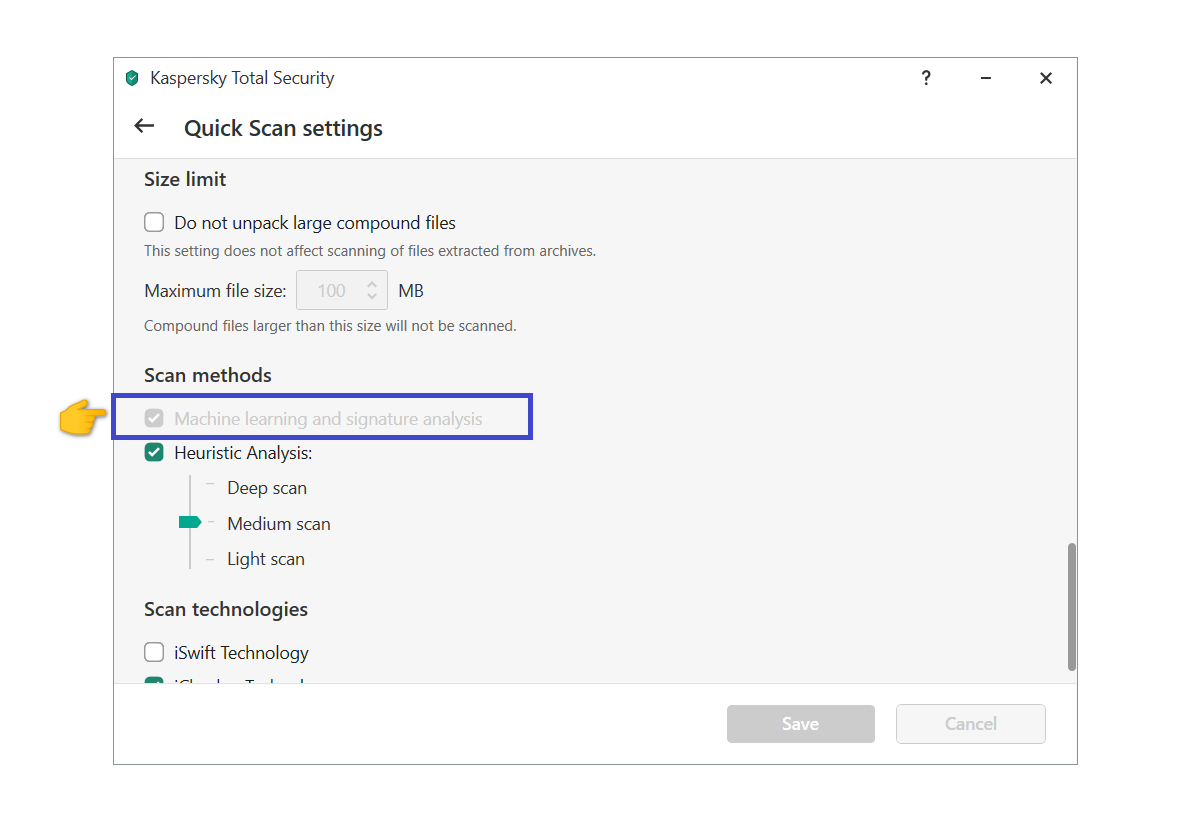Enable iSwift Technology checkbox

[154, 653]
